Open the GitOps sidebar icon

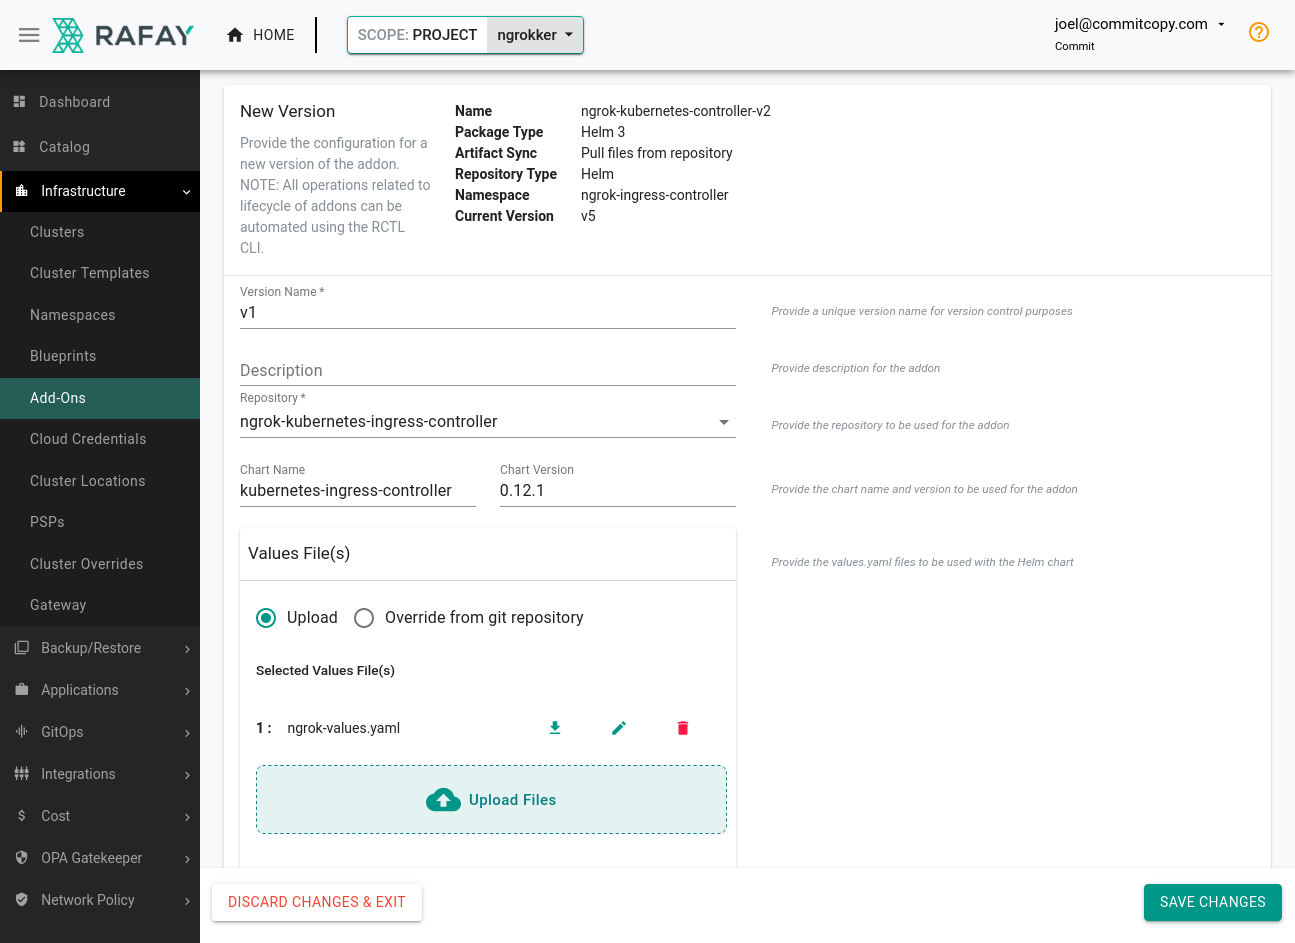19,731
